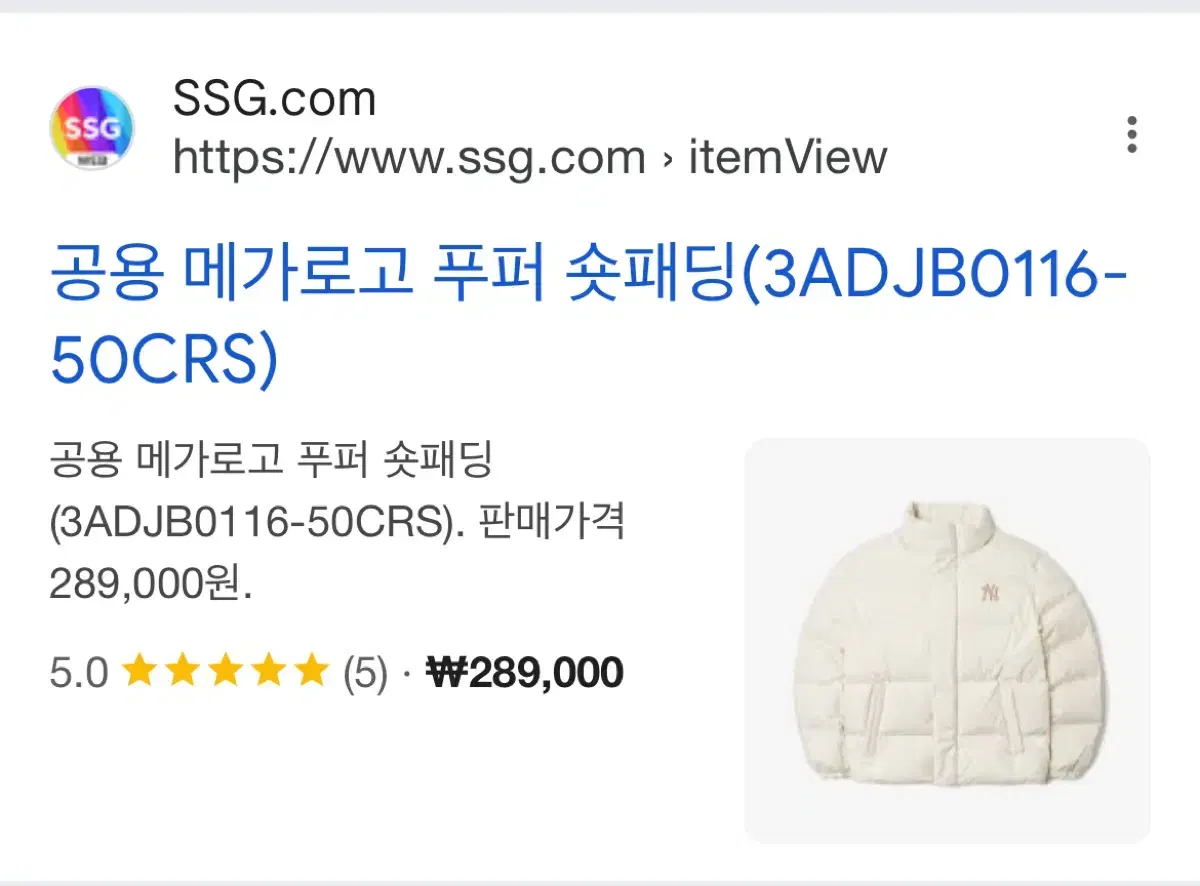Click the https://www.ssg.com URL text

(x=409, y=158)
